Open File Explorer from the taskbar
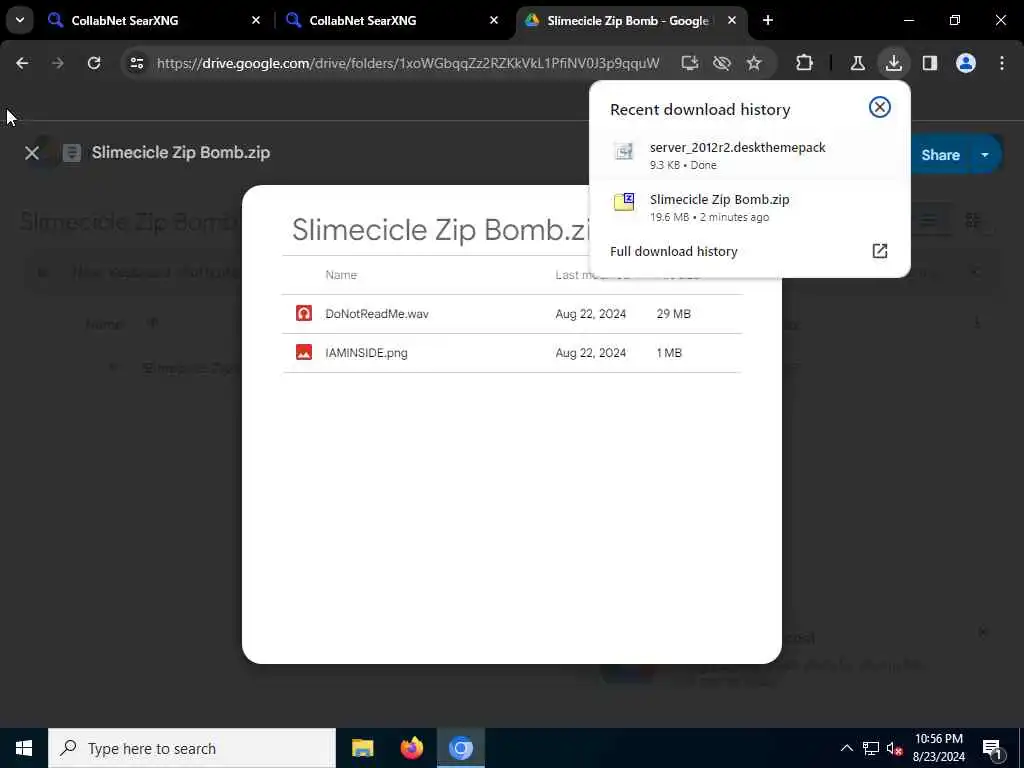Viewport: 1024px width, 768px height. [x=362, y=748]
